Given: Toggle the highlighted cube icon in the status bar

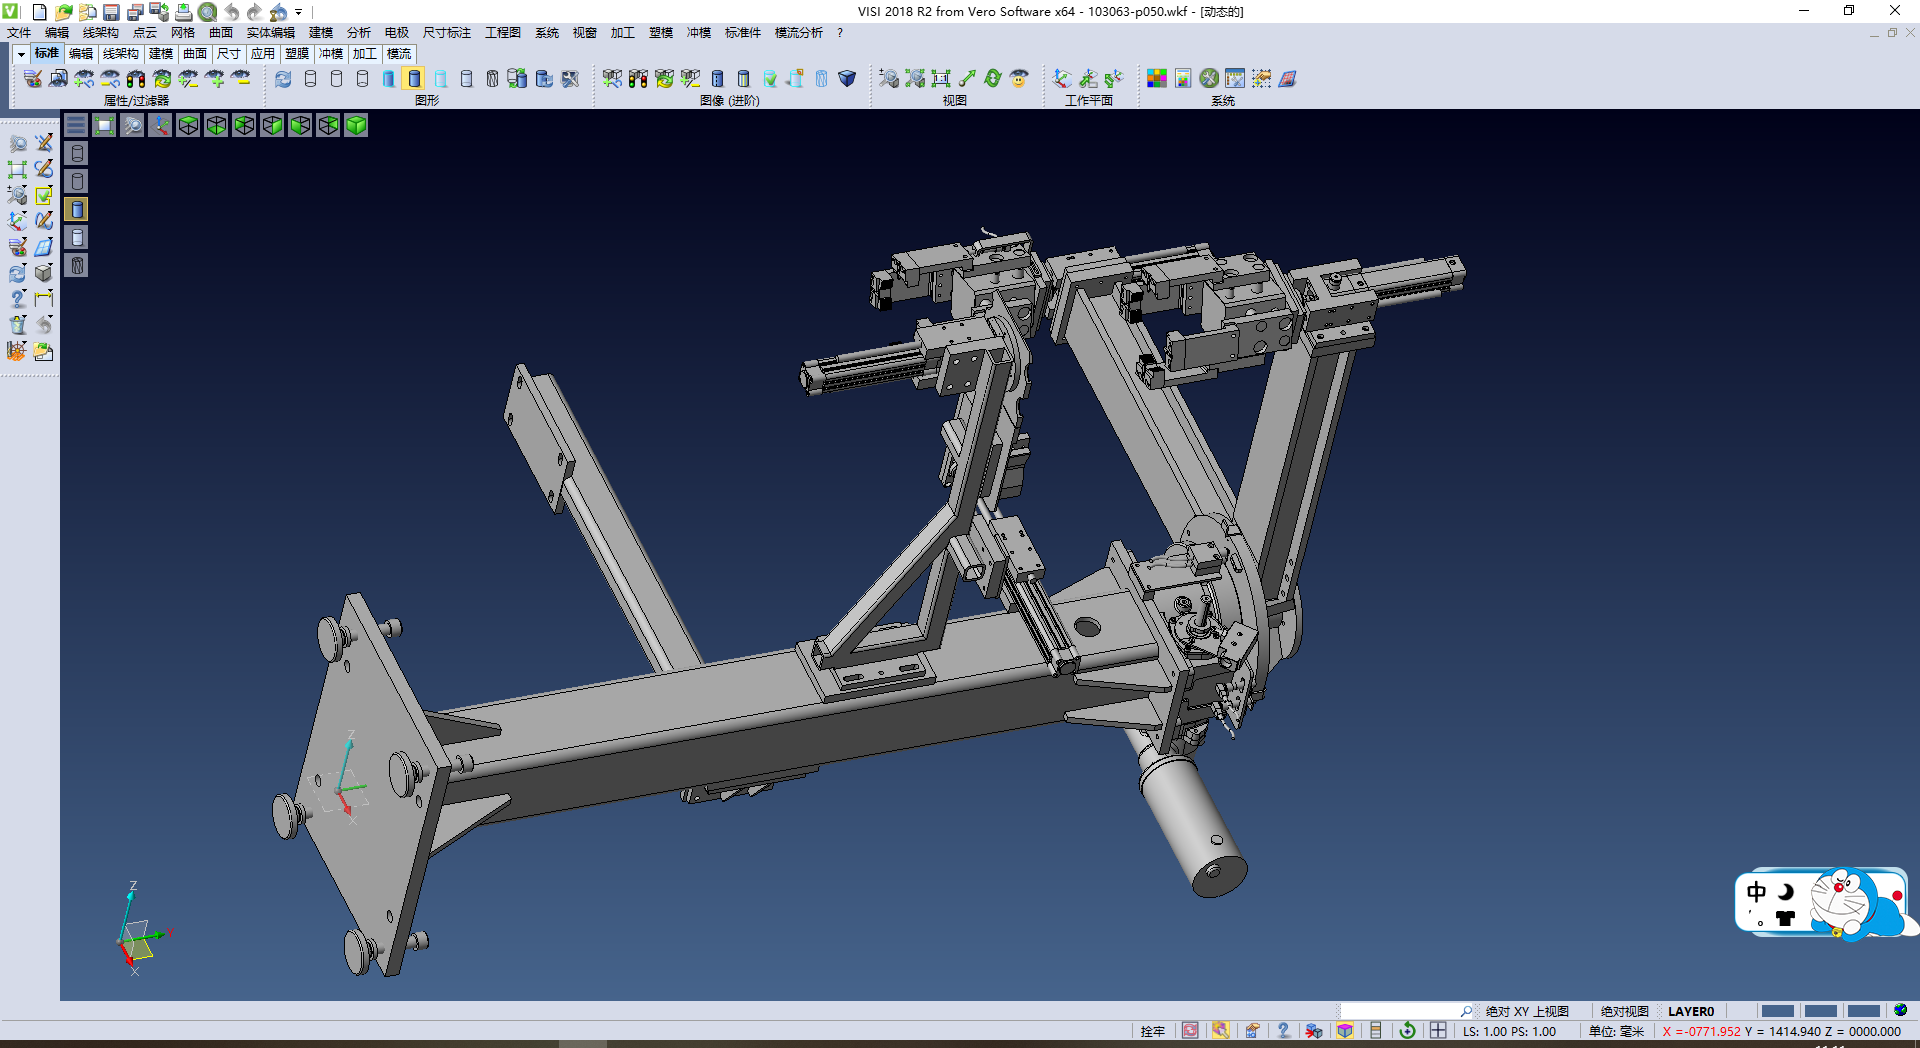Looking at the screenshot, I should coord(1345,1031).
